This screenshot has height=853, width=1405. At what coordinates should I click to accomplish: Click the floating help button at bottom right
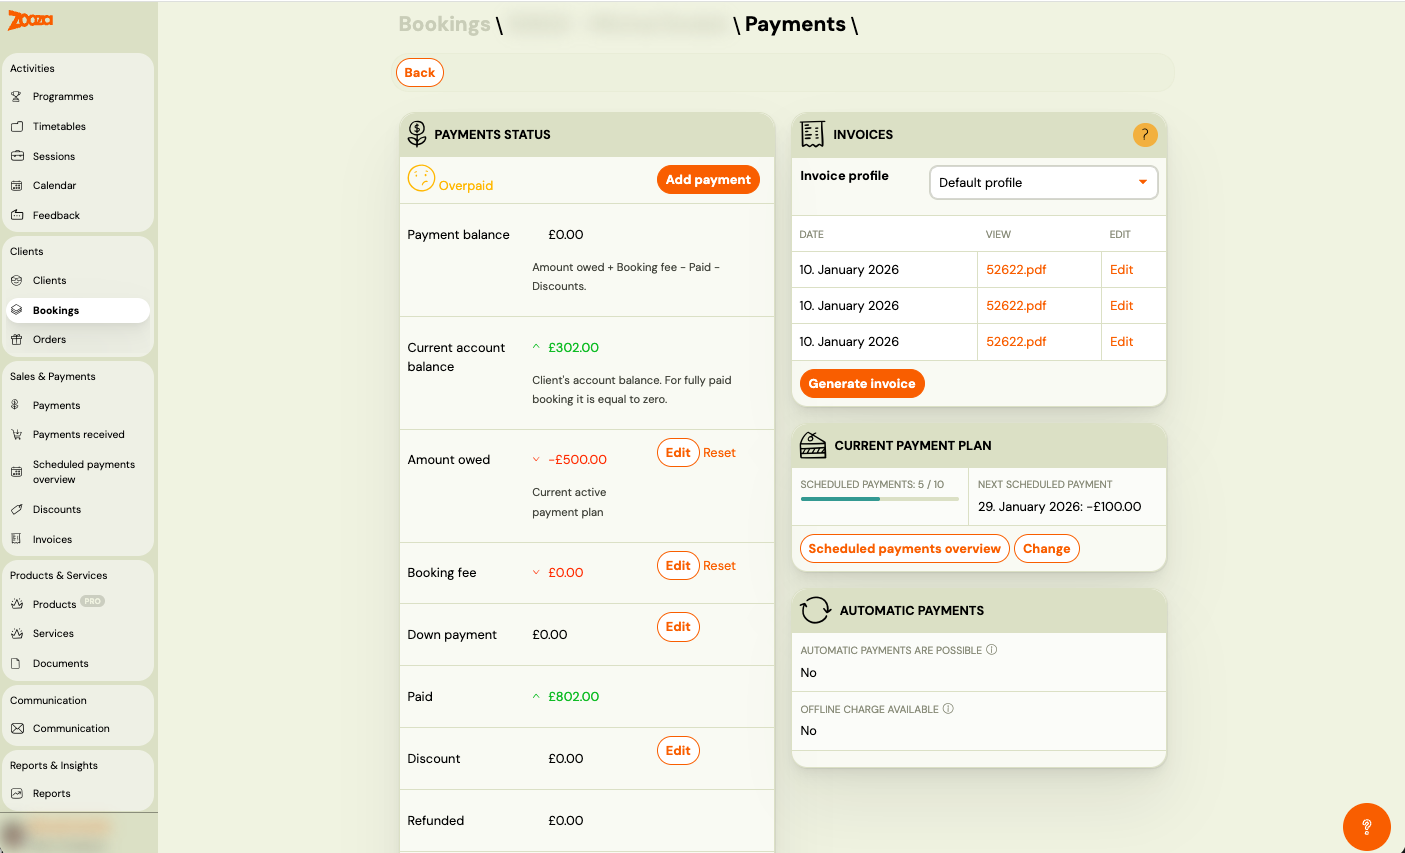point(1366,826)
